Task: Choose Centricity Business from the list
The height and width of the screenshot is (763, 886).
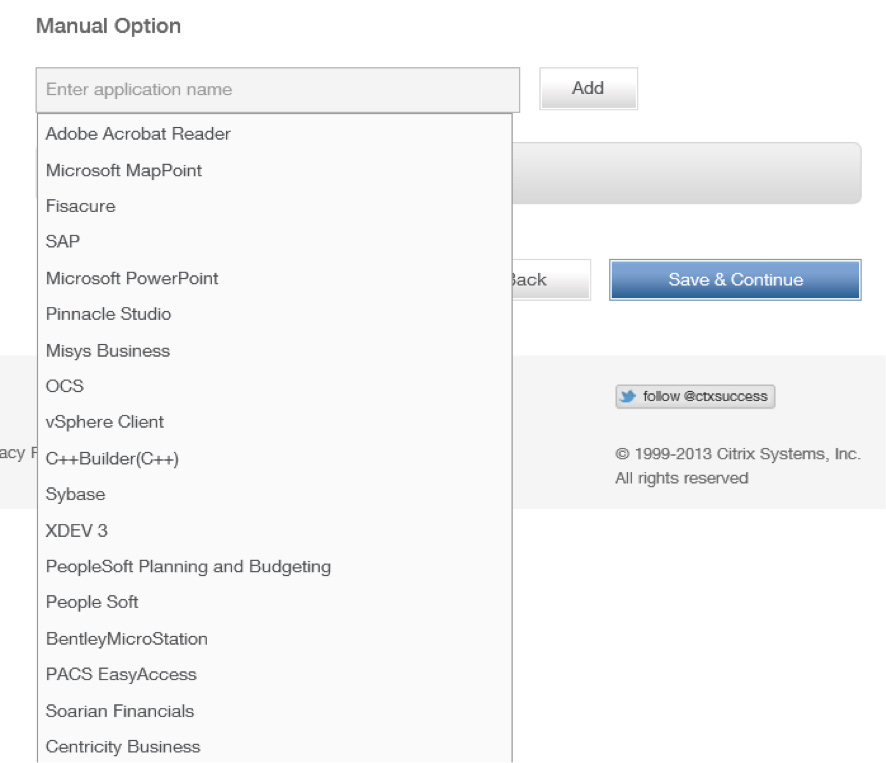Action: [275, 747]
